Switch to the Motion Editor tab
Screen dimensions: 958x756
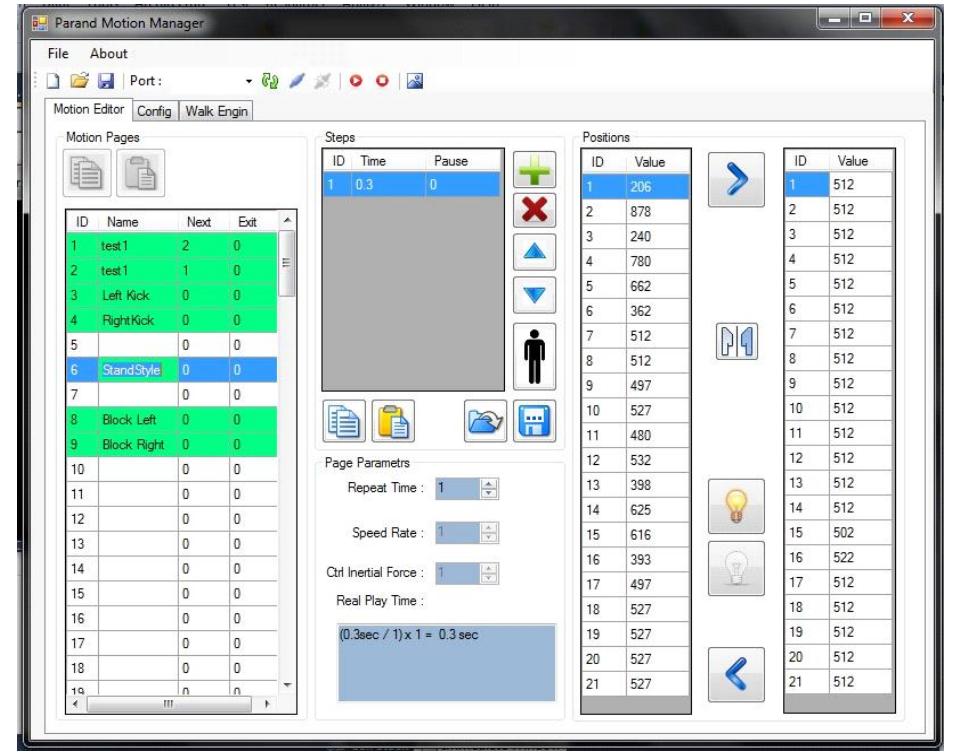pyautogui.click(x=89, y=109)
